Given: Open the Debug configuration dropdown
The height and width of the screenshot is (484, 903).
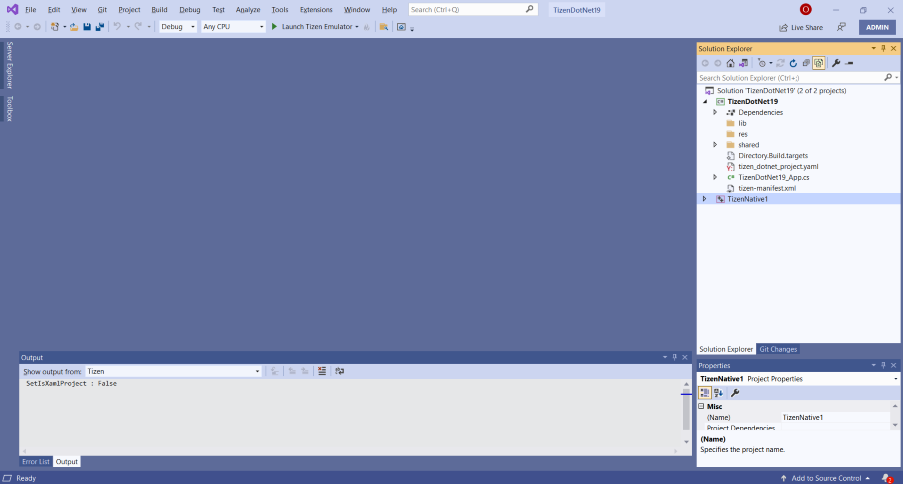Looking at the screenshot, I should pyautogui.click(x=177, y=27).
